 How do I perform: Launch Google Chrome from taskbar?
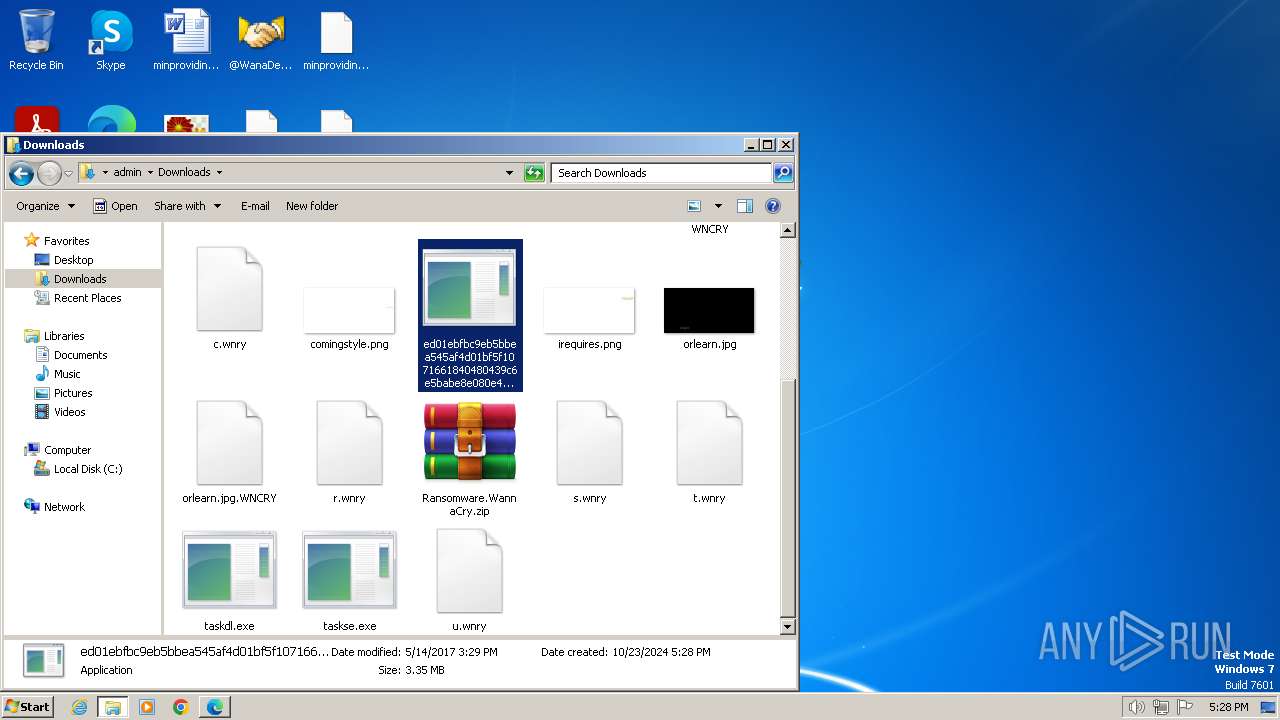pos(181,707)
